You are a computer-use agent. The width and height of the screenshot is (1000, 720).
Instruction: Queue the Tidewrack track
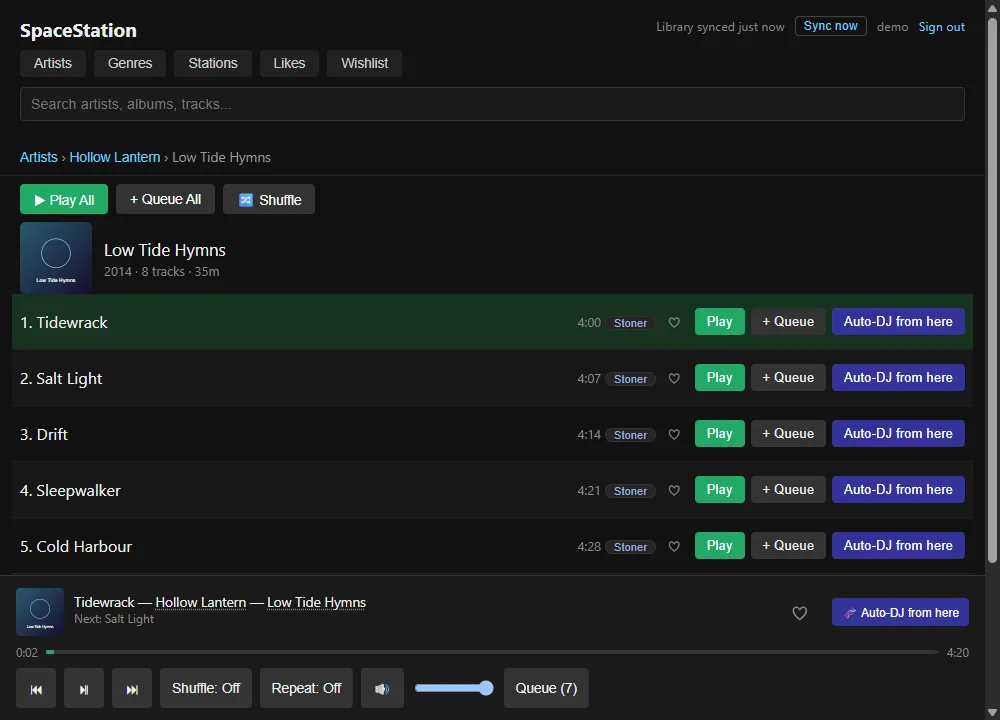(x=788, y=321)
